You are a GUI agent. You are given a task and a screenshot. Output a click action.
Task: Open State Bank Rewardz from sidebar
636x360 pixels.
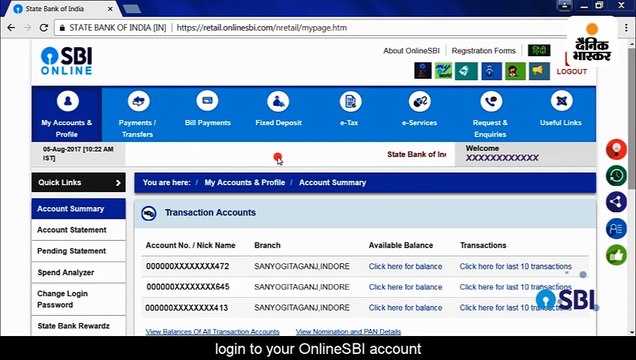[x=79, y=326]
